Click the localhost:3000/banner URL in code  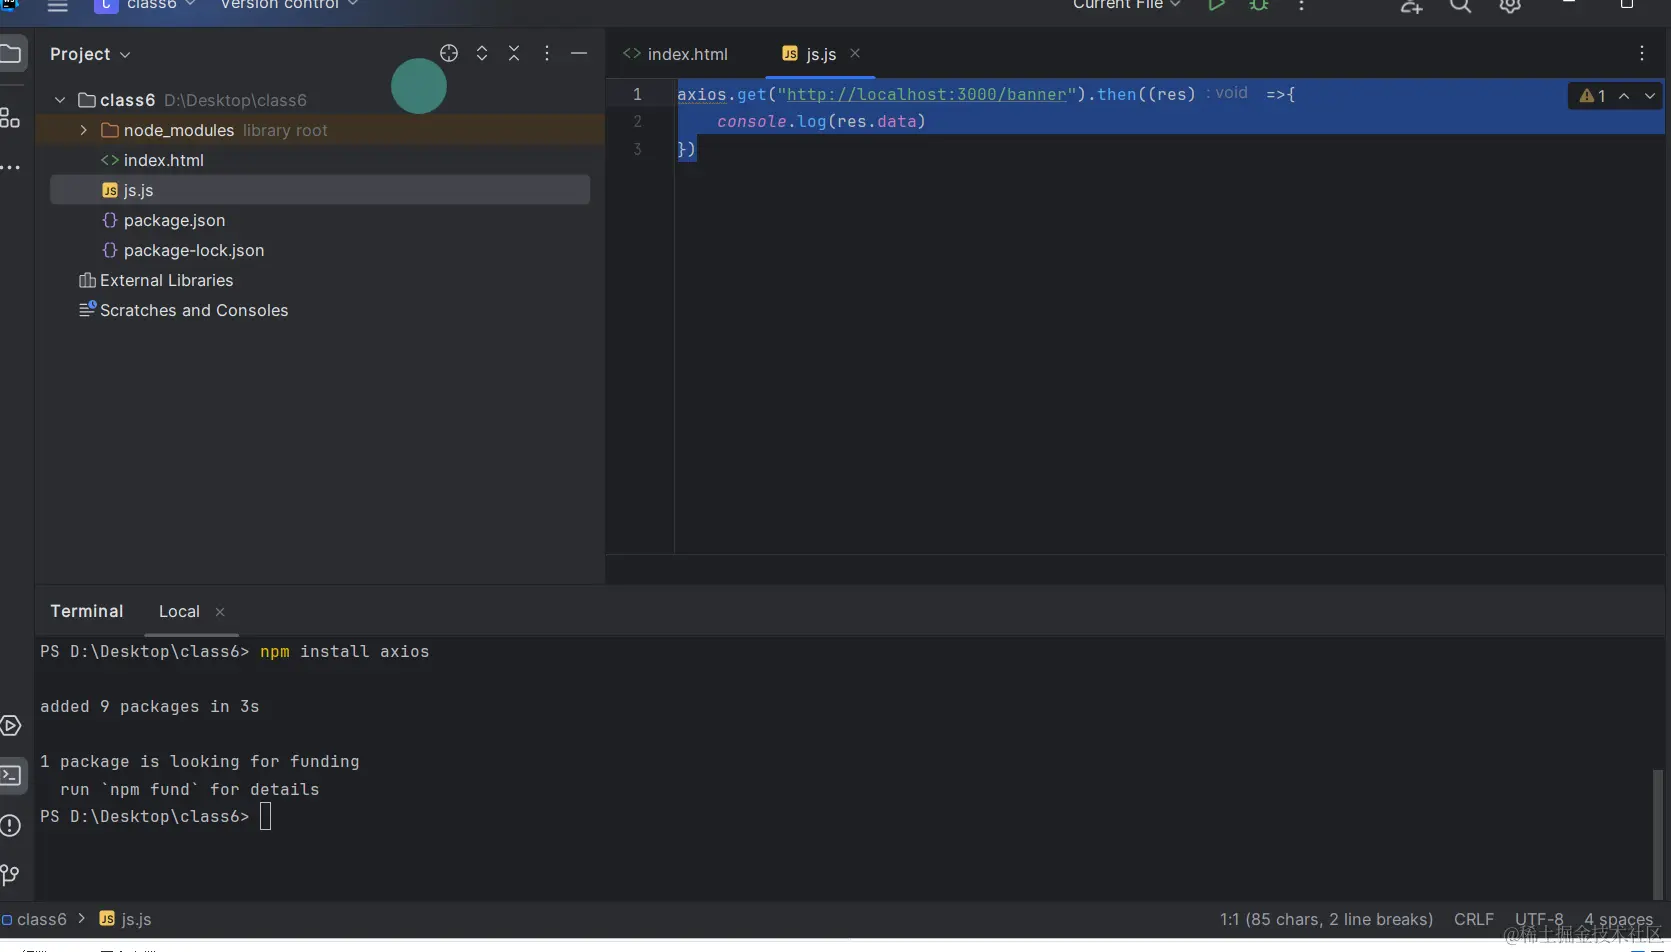(927, 94)
